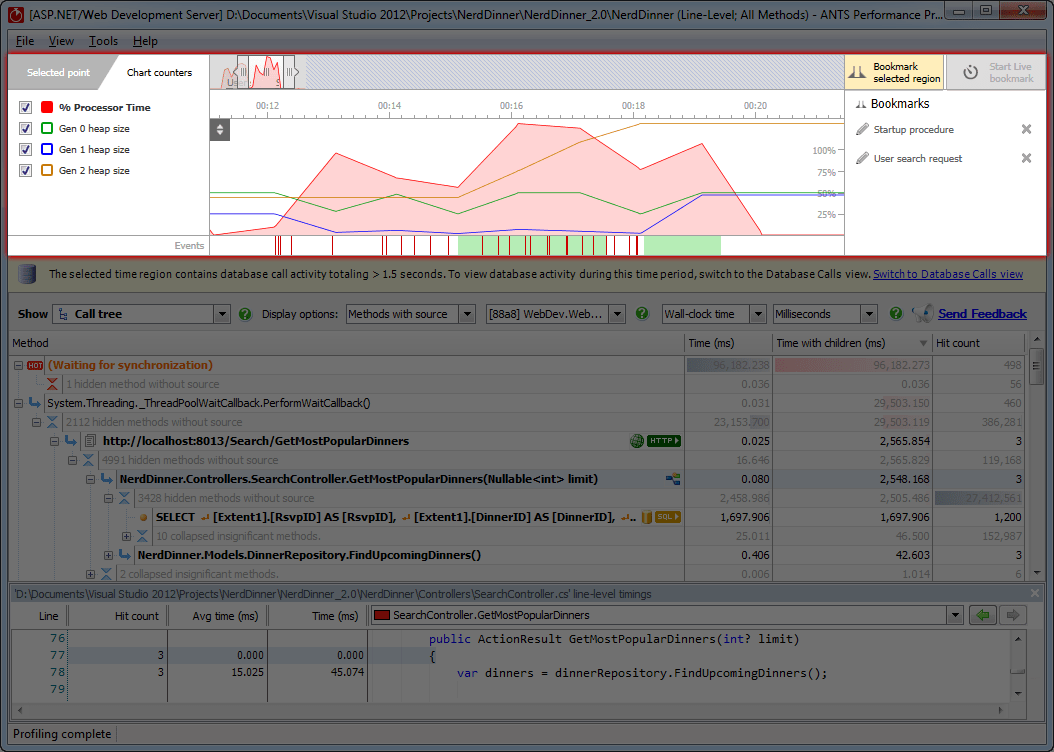Screen dimensions: 1054x752
Task: Open the Wall-clock time dropdown
Action: click(x=757, y=314)
